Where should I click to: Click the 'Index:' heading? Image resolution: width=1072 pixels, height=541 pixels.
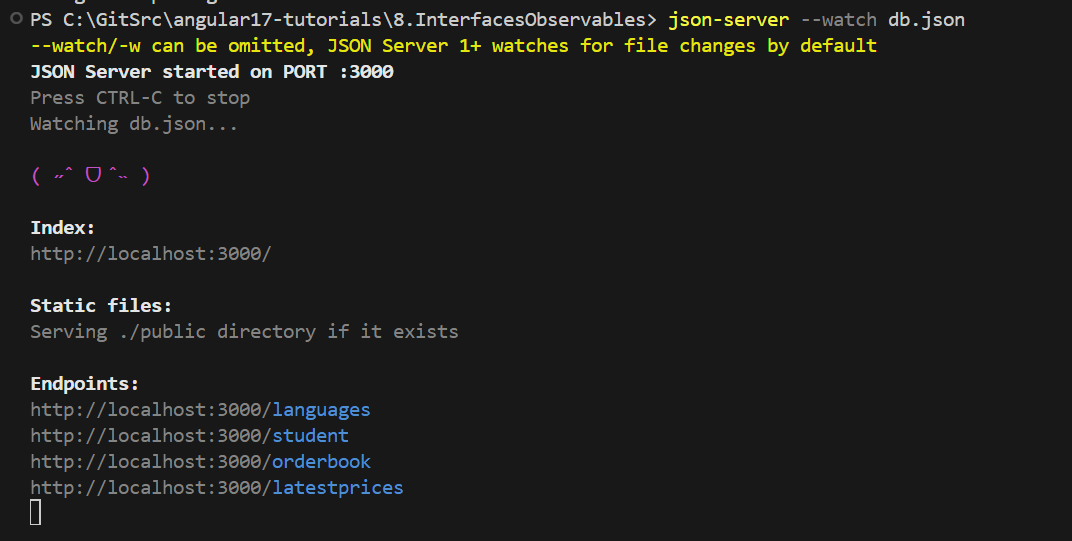[x=62, y=228]
